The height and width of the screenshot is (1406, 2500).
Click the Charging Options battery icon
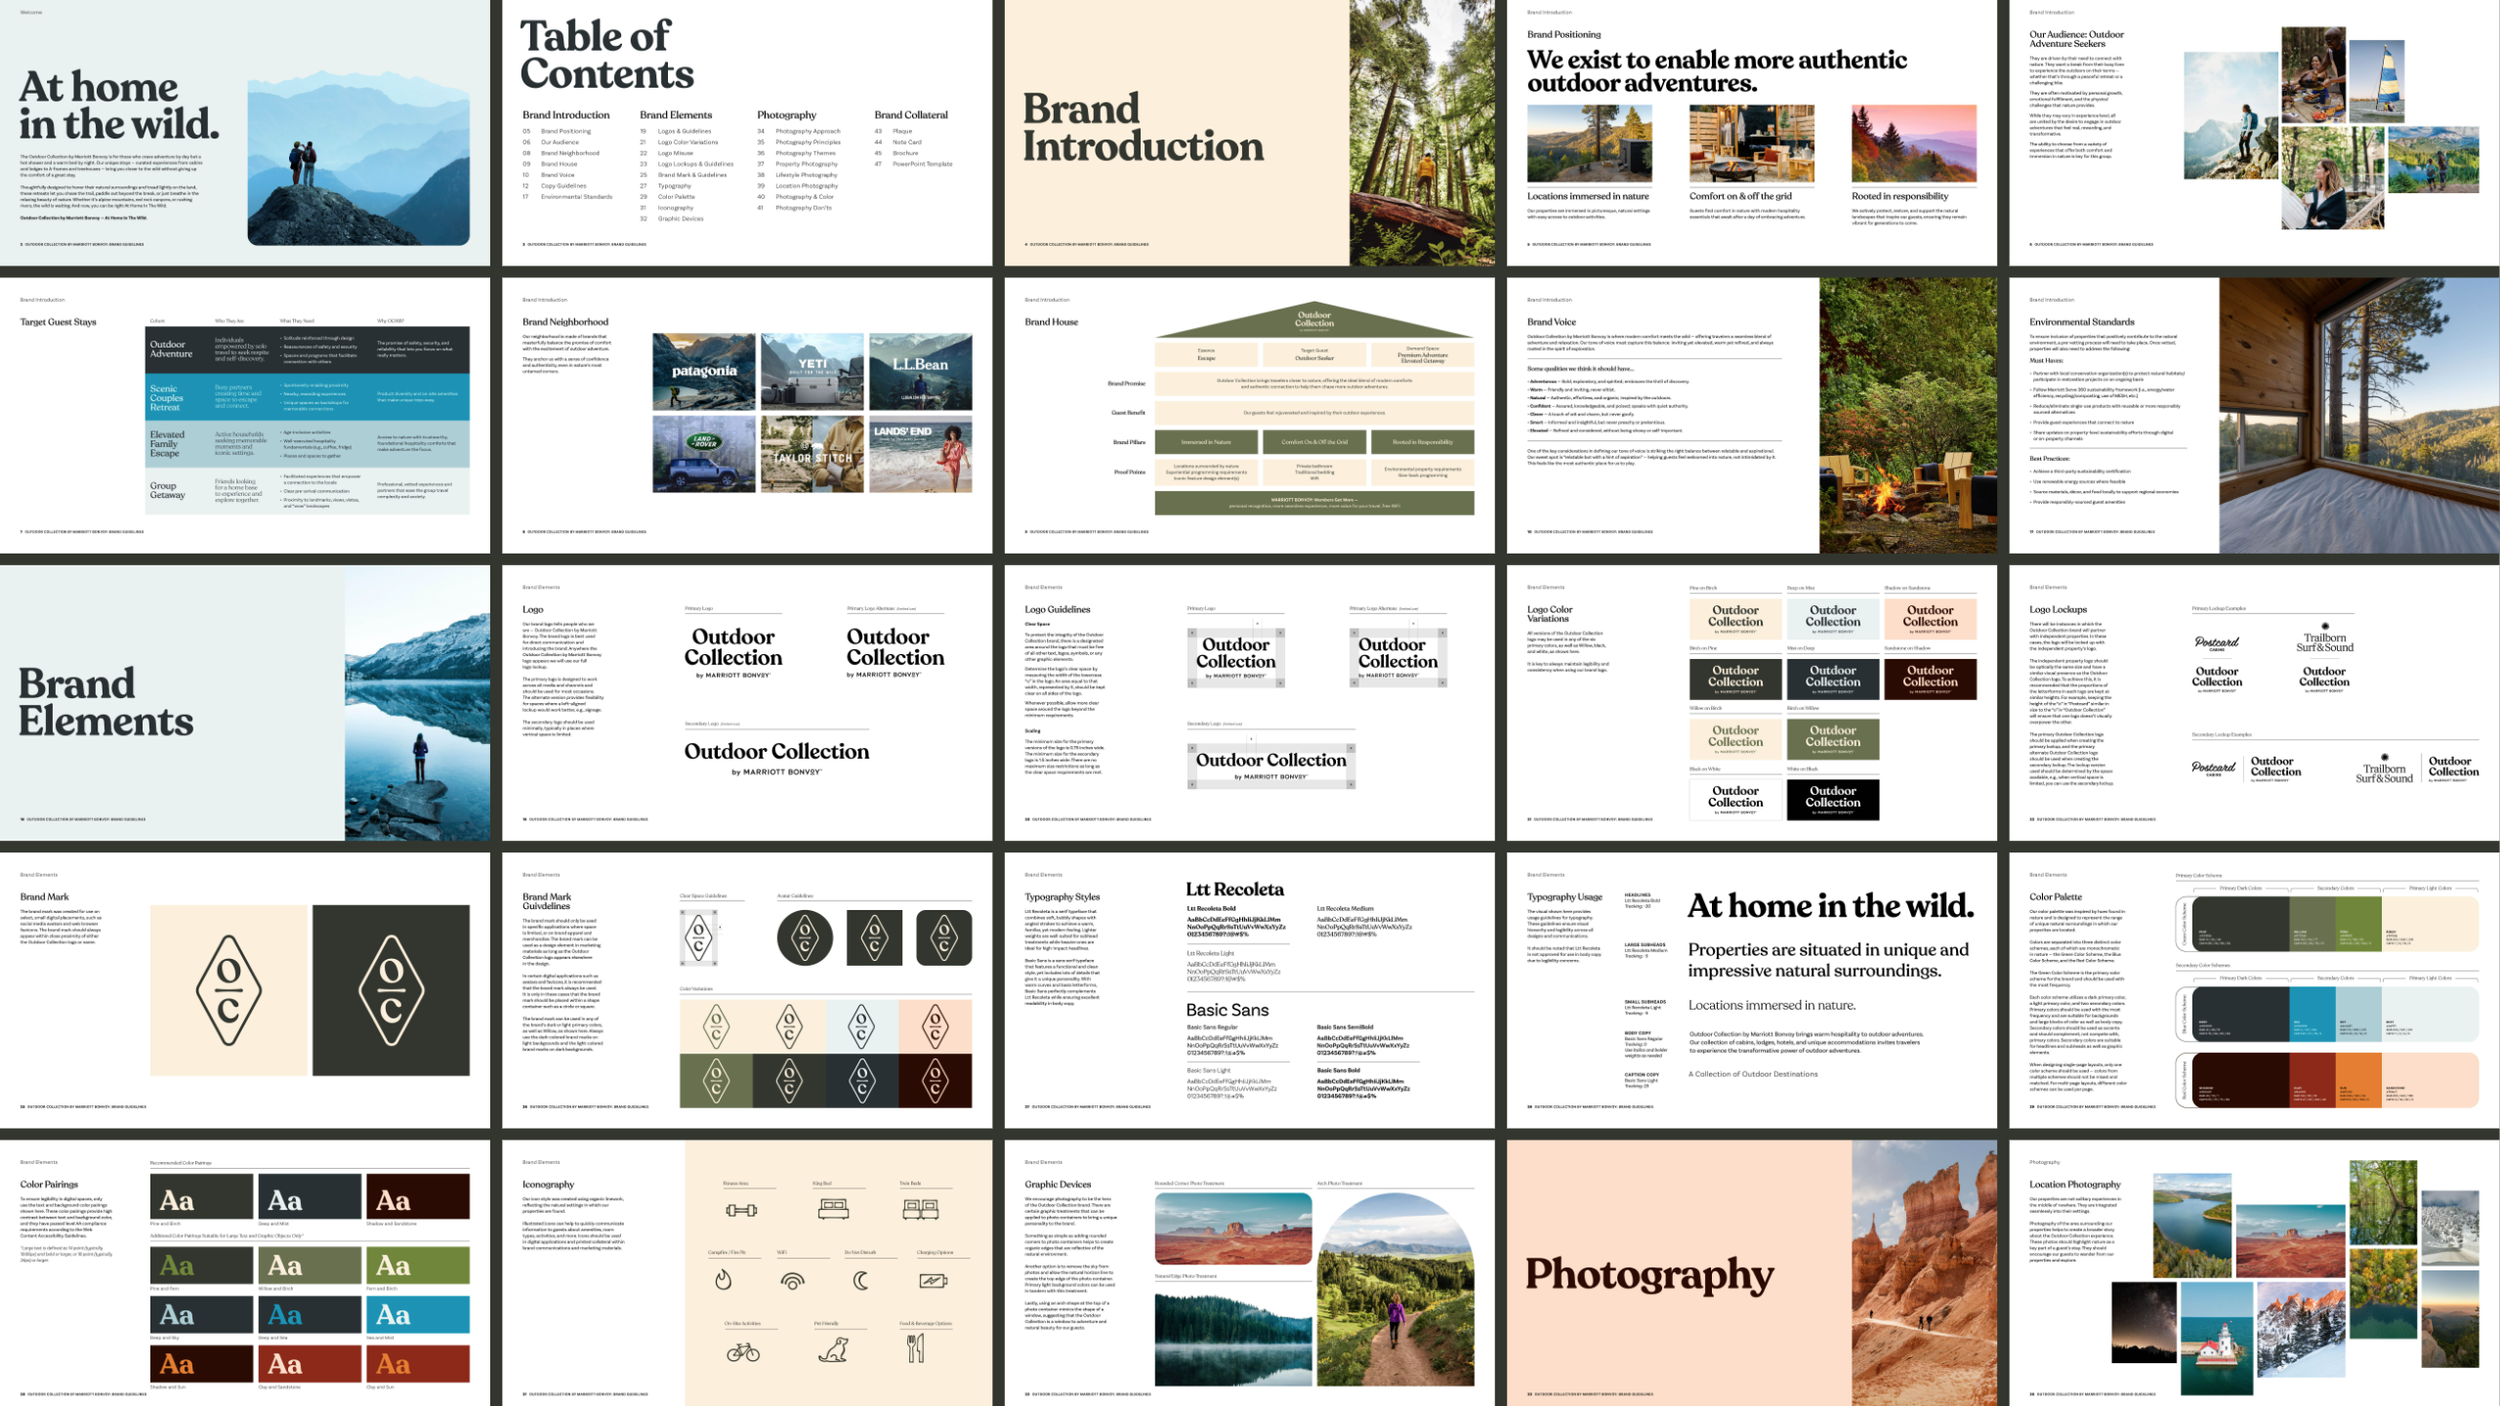click(x=933, y=1280)
